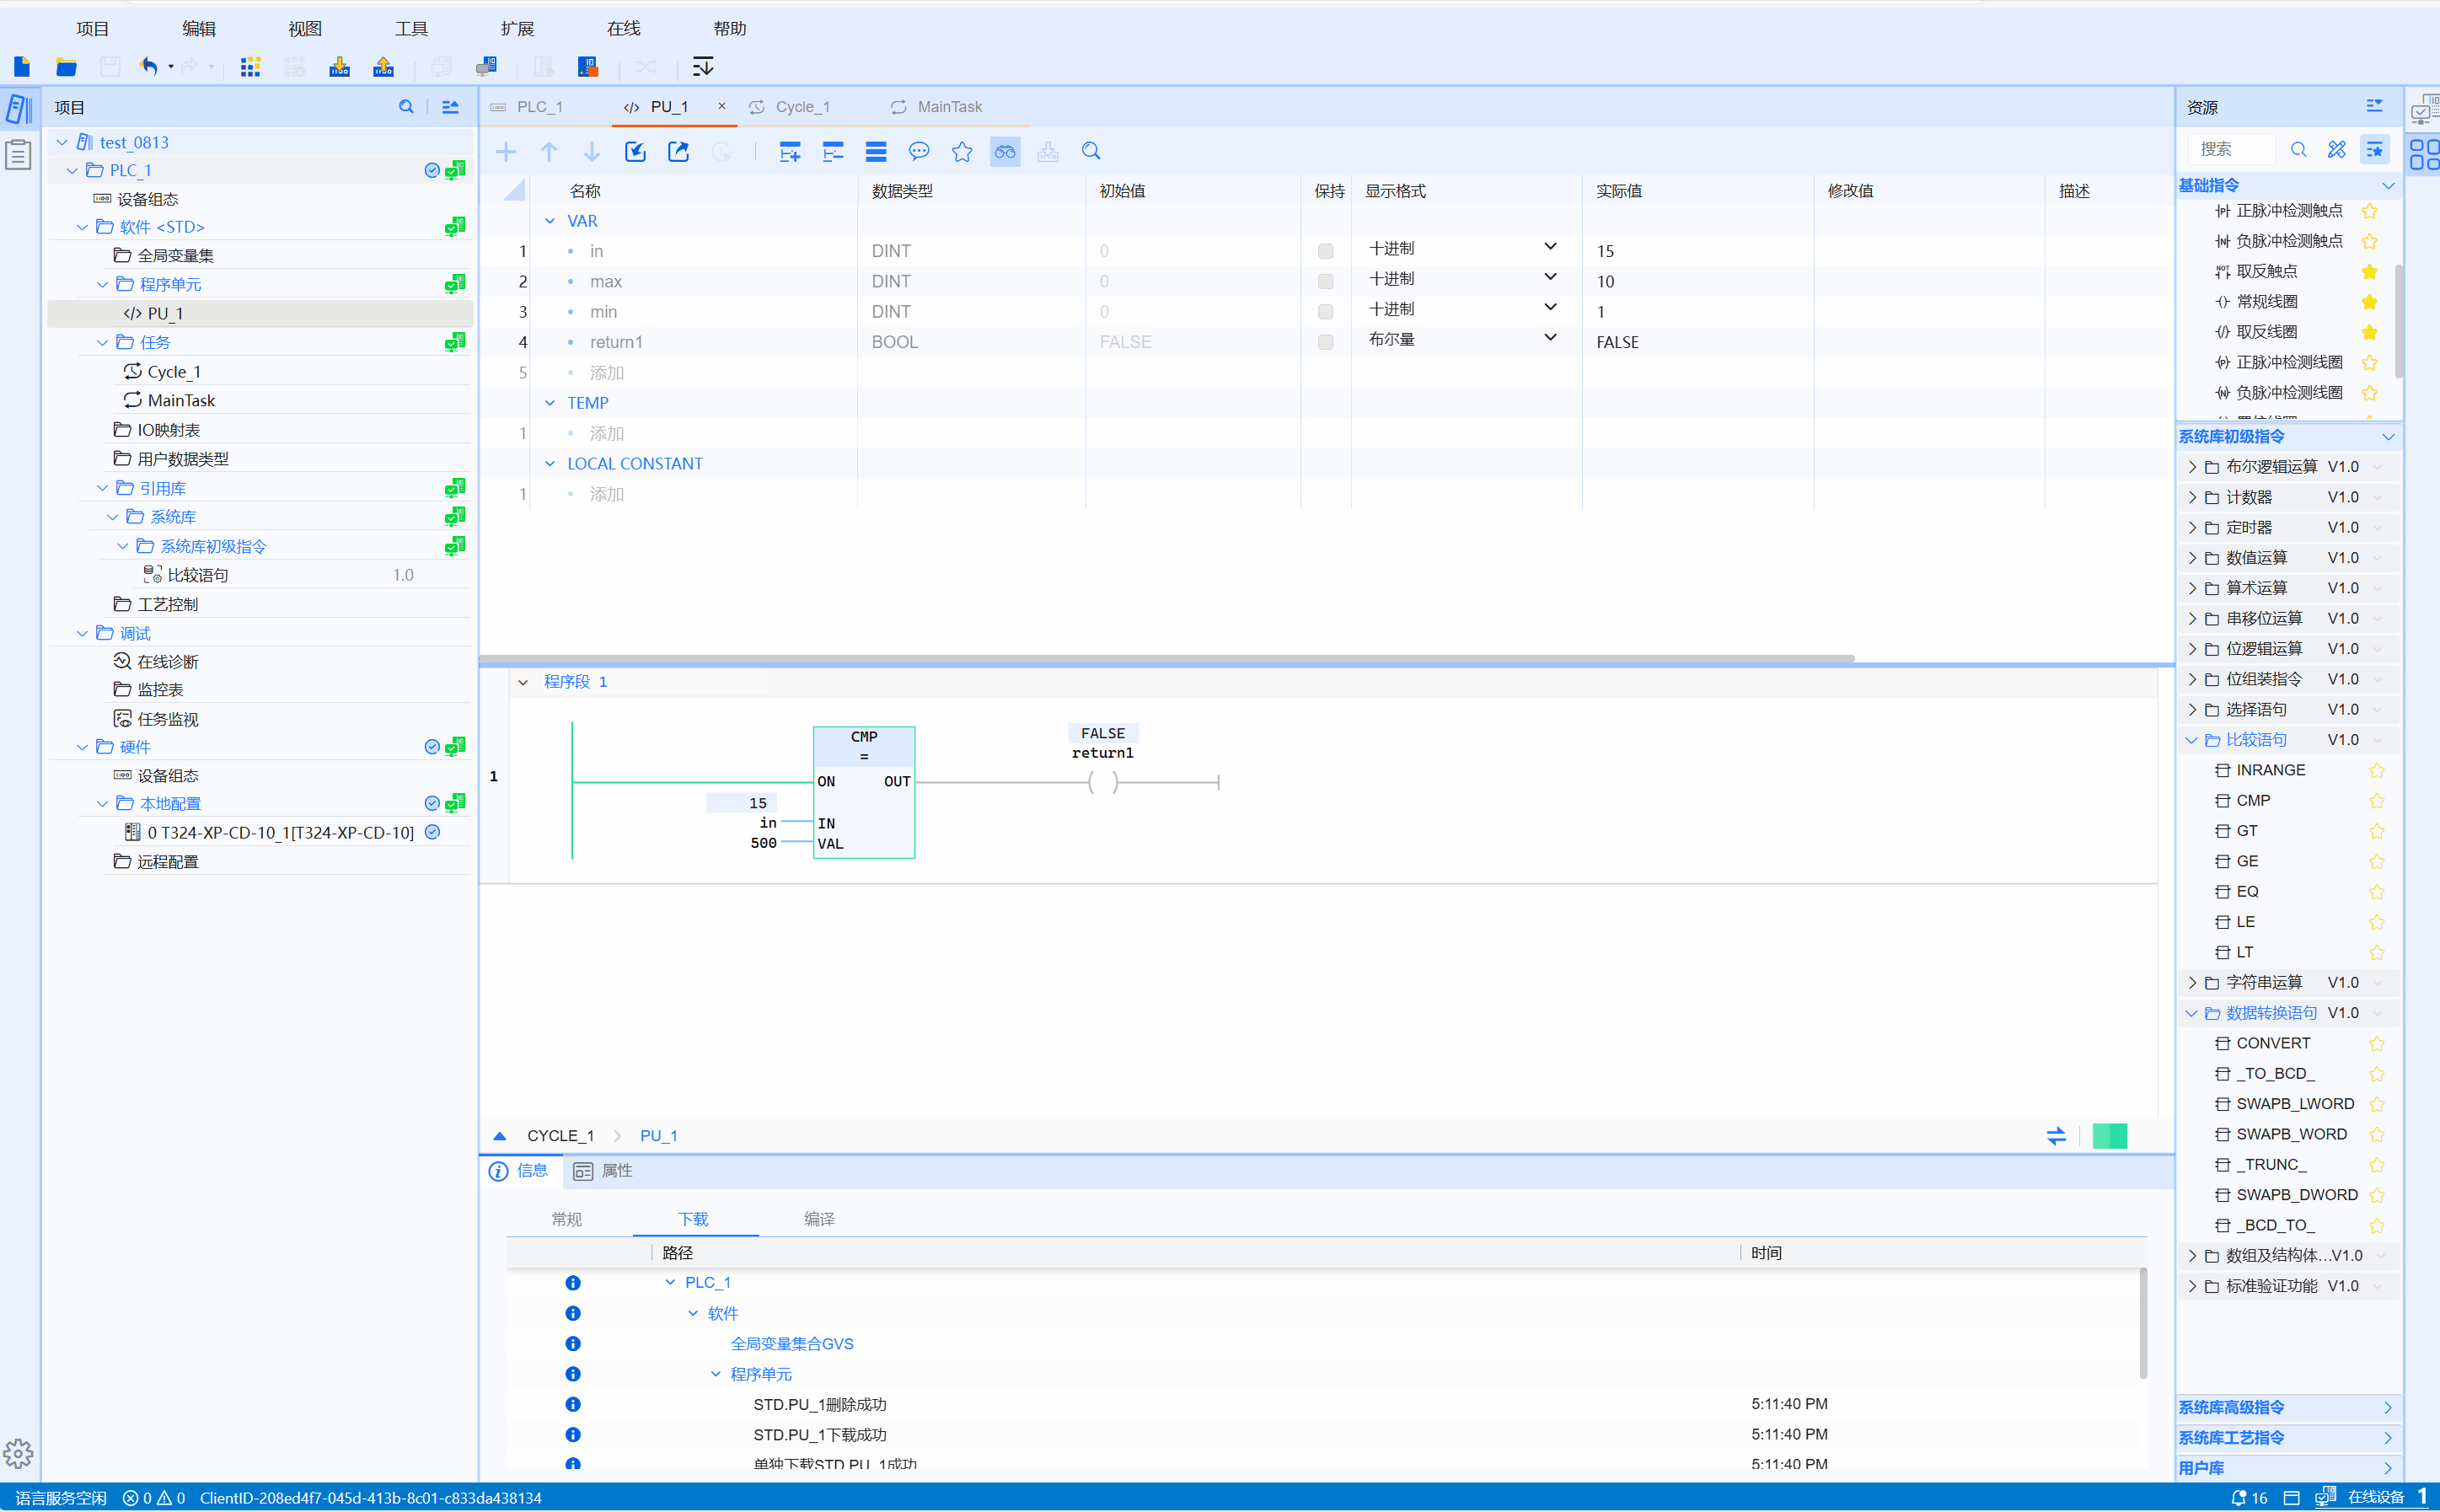Click the settings gear at bottom left
This screenshot has width=2440, height=1512.
pos(18,1453)
